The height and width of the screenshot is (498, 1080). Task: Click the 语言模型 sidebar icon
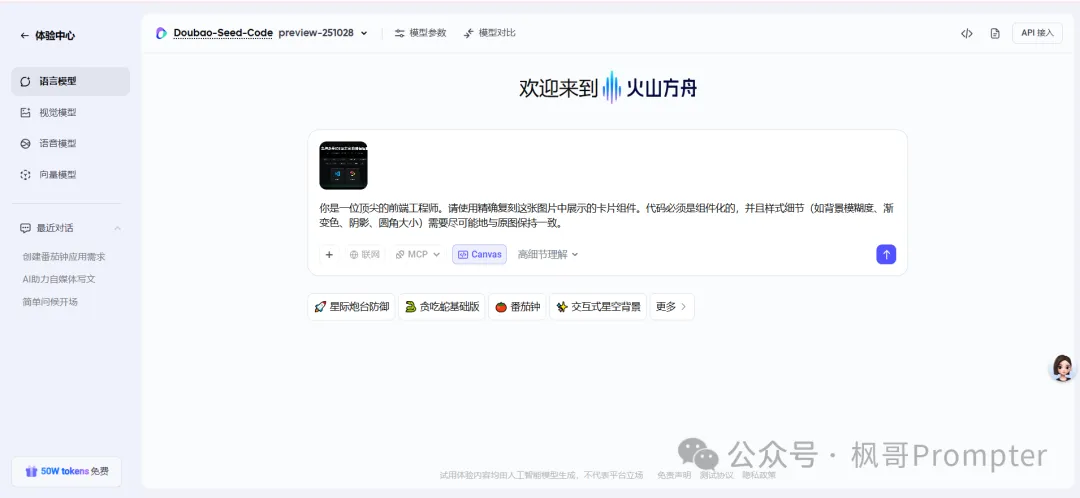[25, 81]
